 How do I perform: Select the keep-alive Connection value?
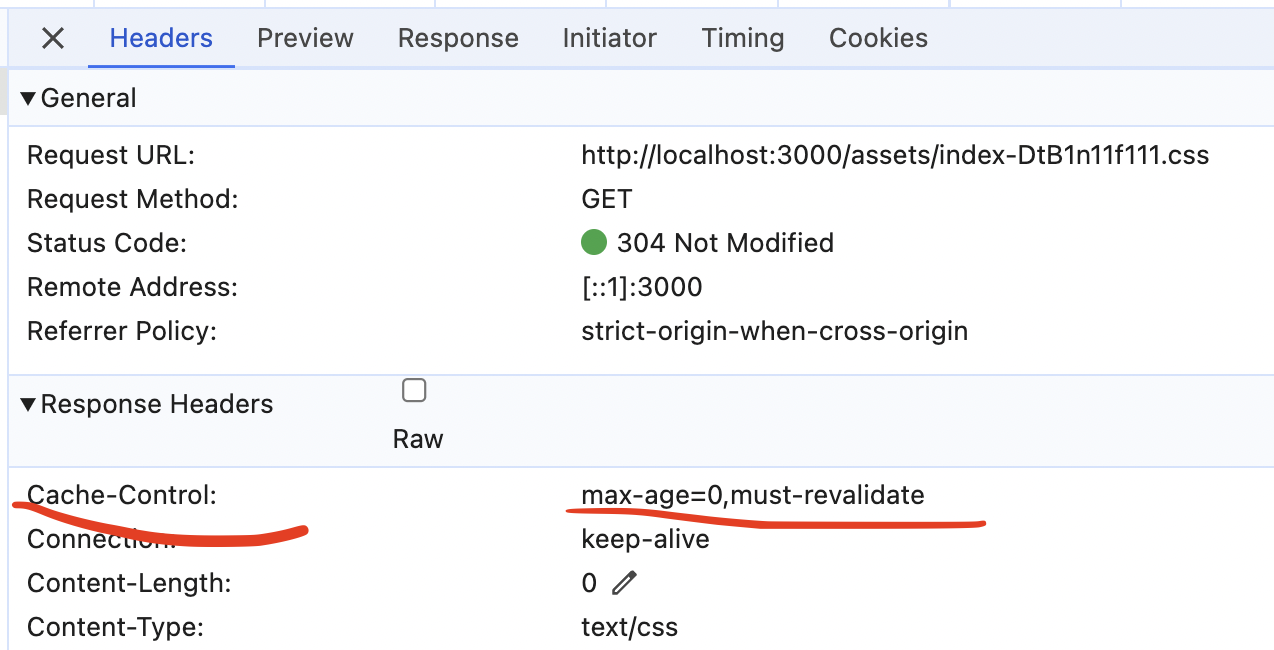coord(645,538)
